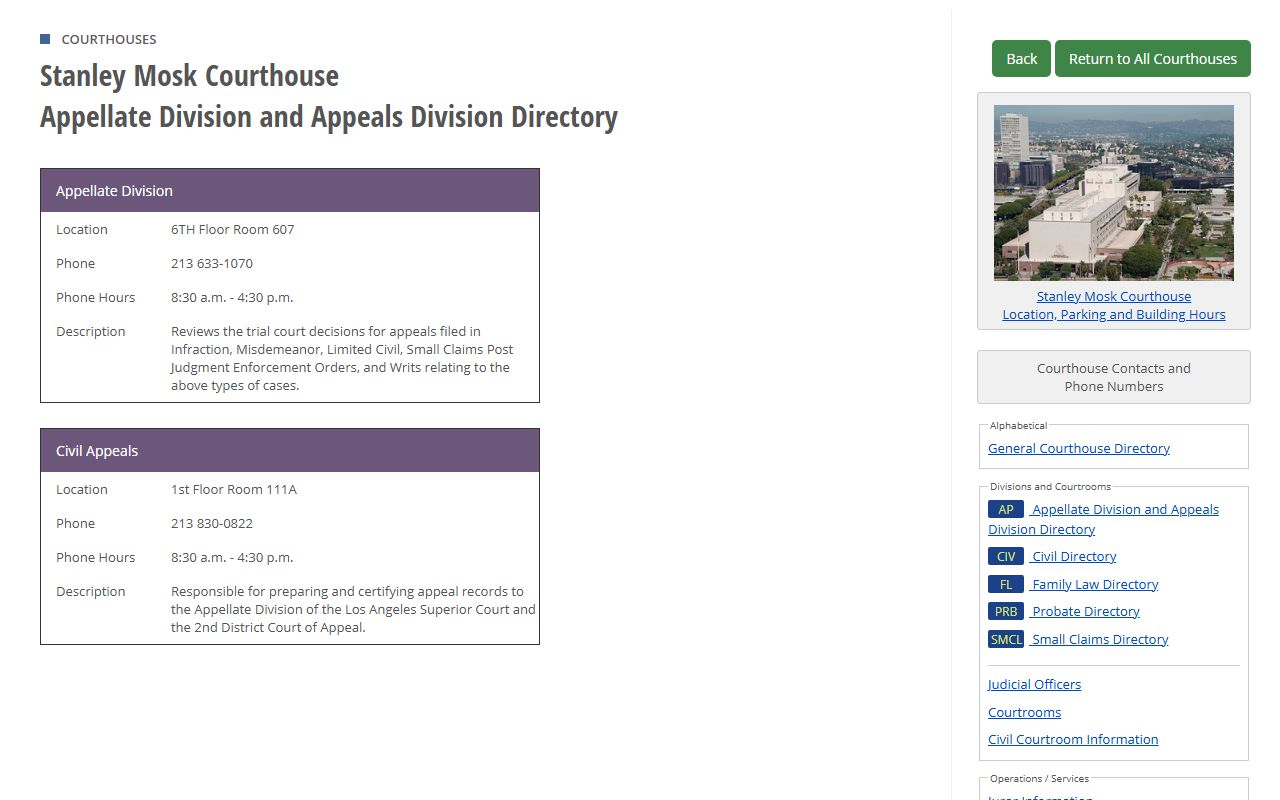Click location text 1st Floor Room 111A
The width and height of the screenshot is (1280, 800).
234,489
